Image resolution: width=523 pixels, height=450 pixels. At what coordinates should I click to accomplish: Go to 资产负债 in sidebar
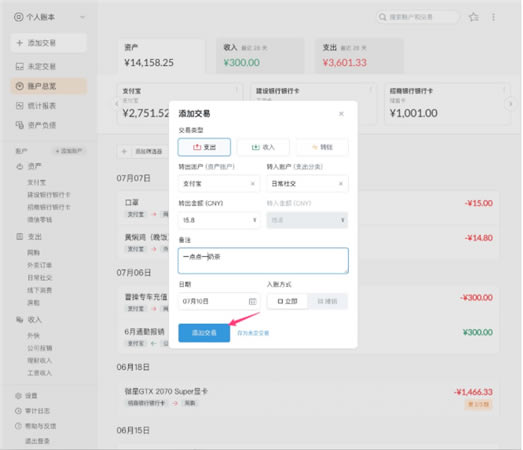[36, 125]
